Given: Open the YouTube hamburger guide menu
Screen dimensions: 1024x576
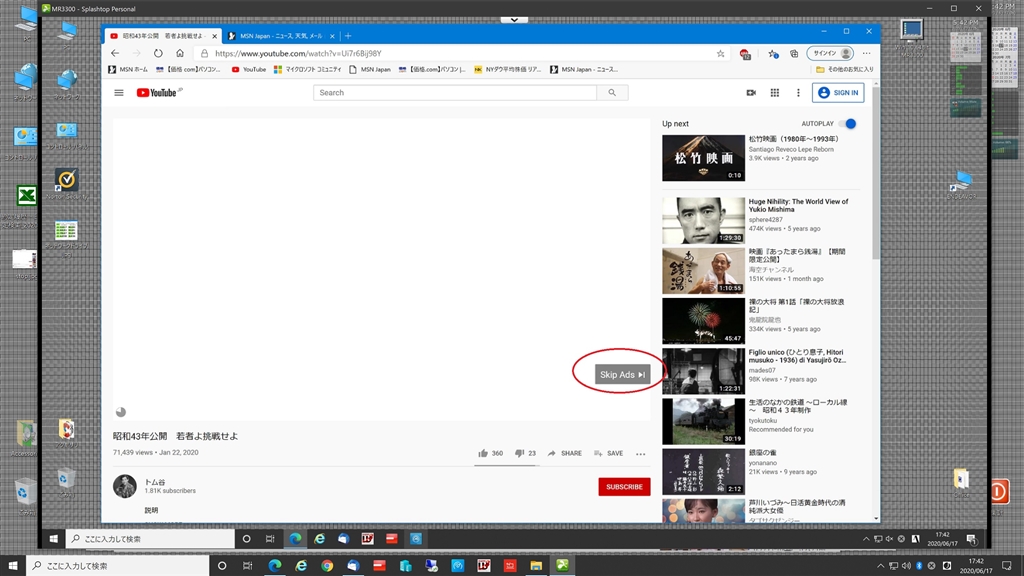Looking at the screenshot, I should click(x=119, y=93).
